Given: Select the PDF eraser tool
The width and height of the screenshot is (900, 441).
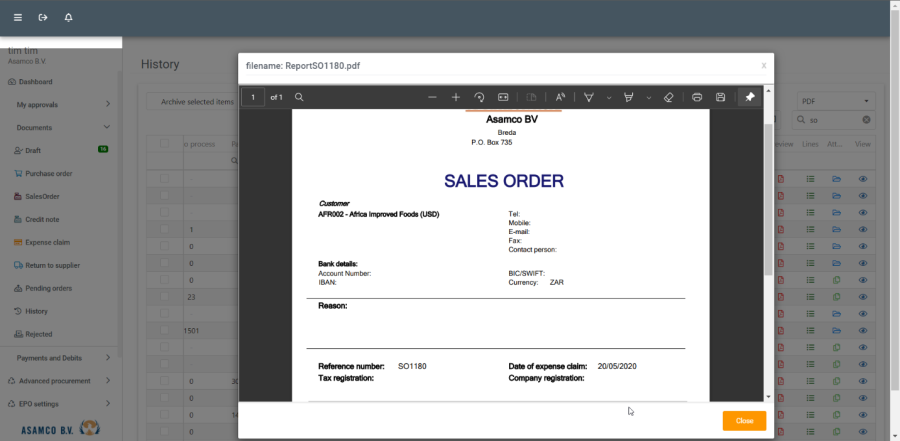Looking at the screenshot, I should pos(669,97).
